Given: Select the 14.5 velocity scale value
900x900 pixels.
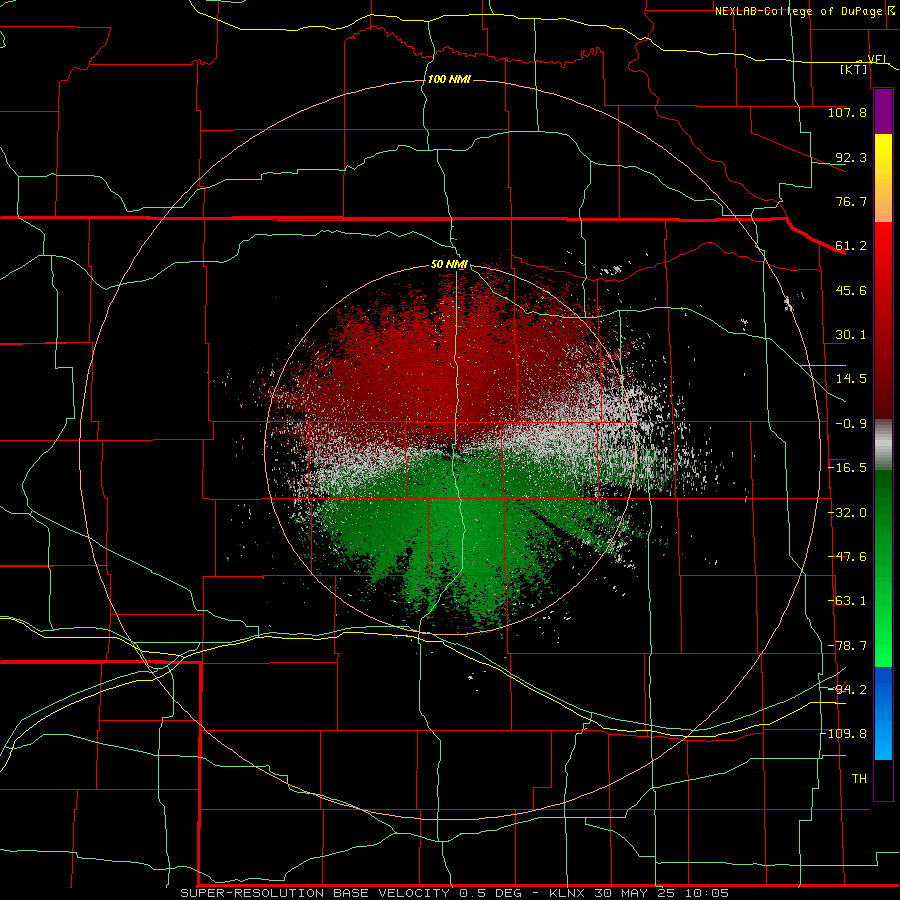Looking at the screenshot, I should (851, 379).
